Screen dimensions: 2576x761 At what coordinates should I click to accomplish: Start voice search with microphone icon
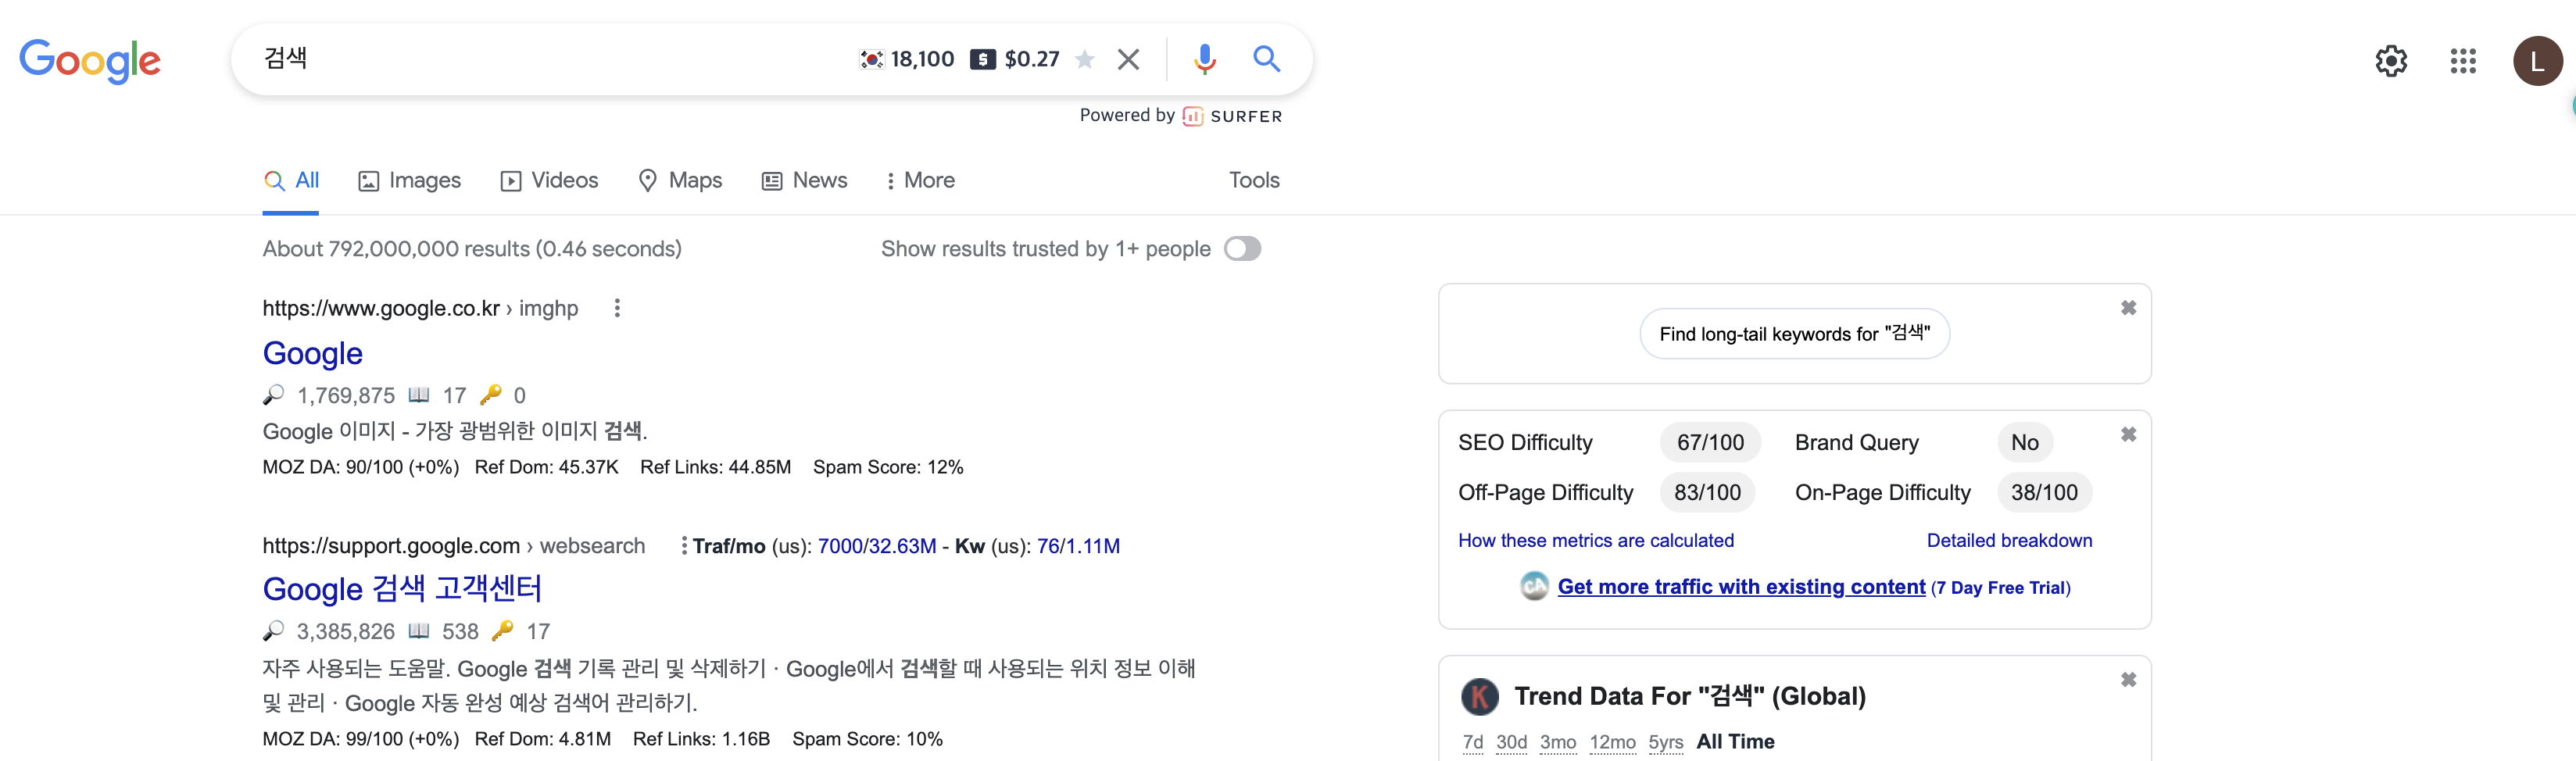pyautogui.click(x=1204, y=60)
